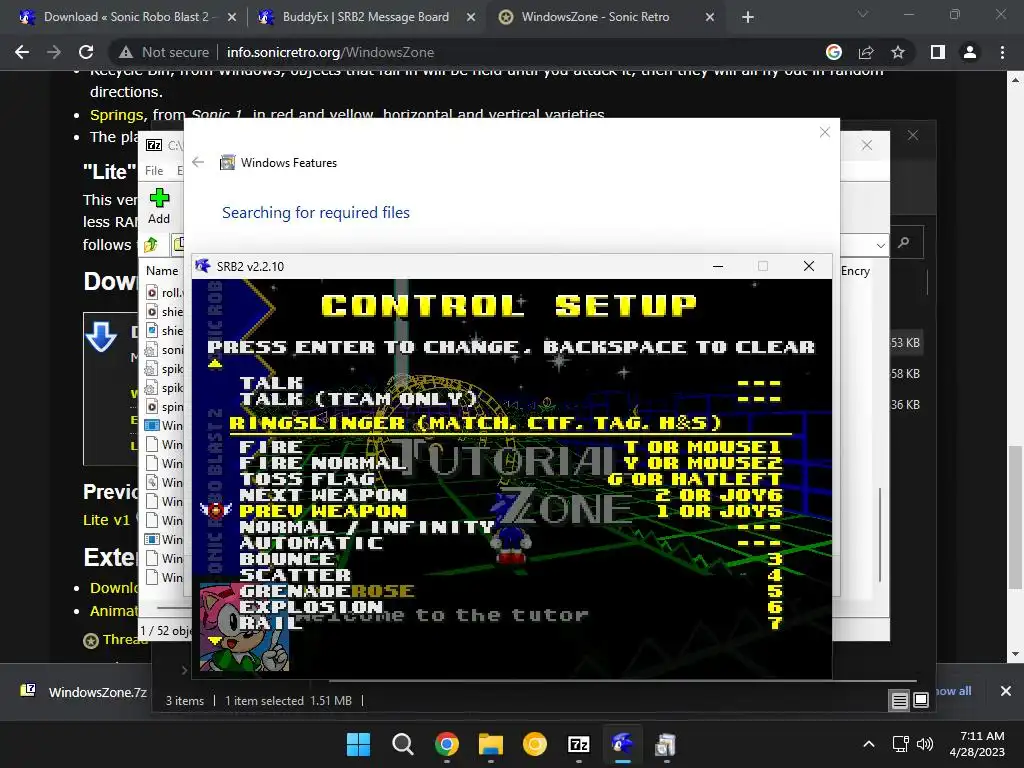Go back in the browser
Screen dimensions: 1024x768
(22, 52)
